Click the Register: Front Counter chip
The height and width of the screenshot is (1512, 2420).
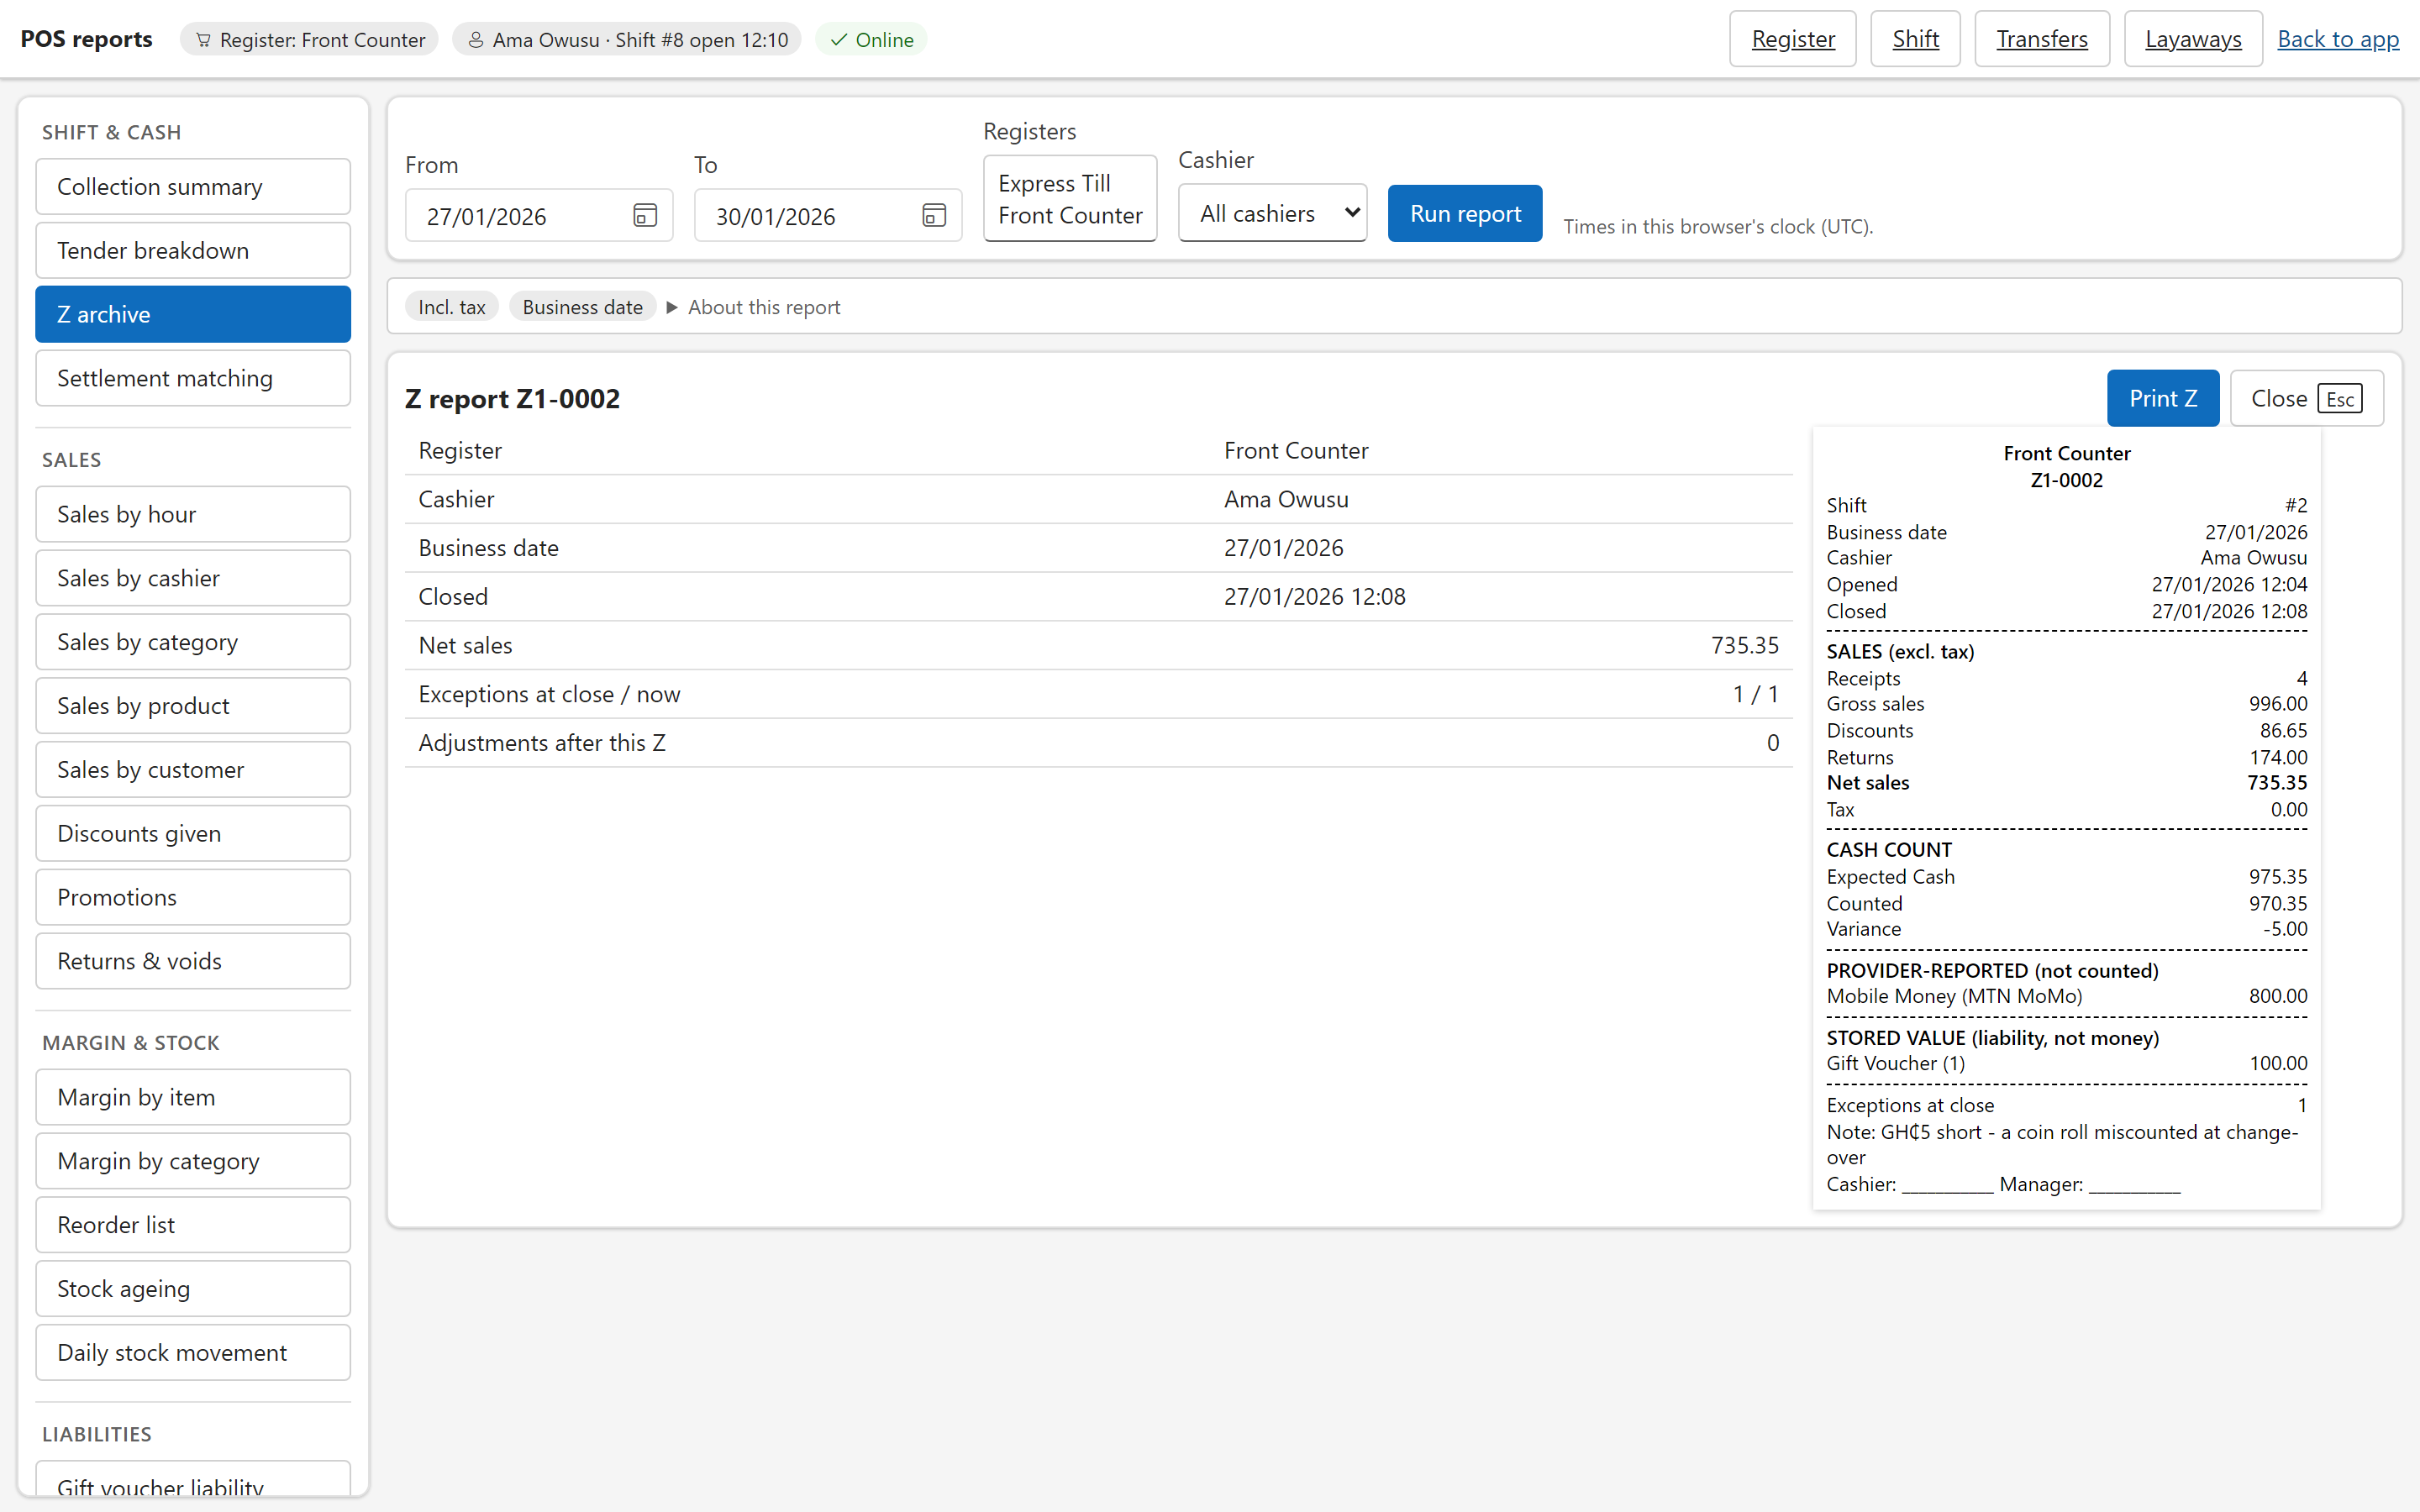point(309,40)
